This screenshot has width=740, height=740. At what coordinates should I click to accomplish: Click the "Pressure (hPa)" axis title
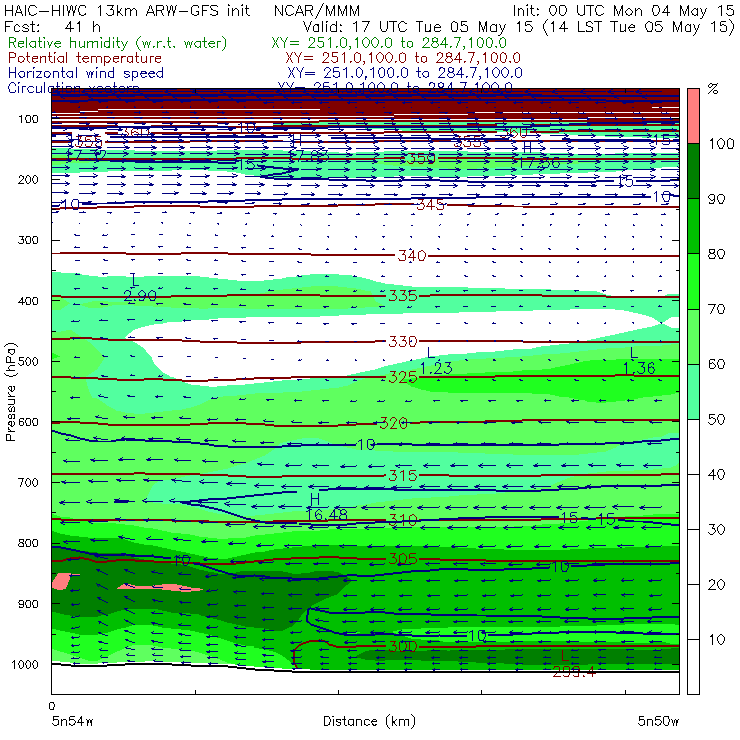pyautogui.click(x=10, y=392)
